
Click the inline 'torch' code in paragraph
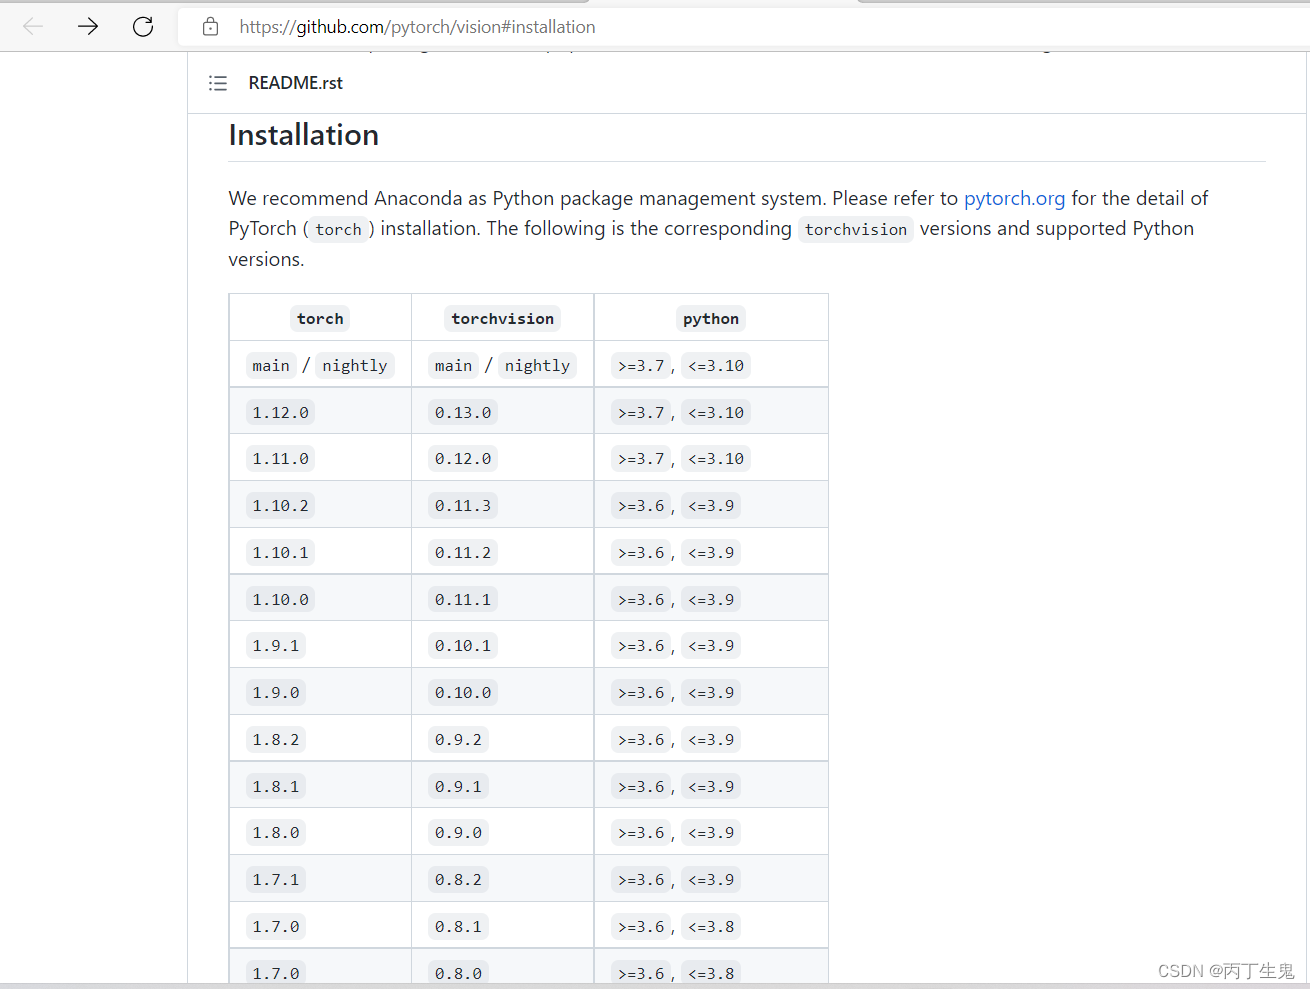pos(338,229)
